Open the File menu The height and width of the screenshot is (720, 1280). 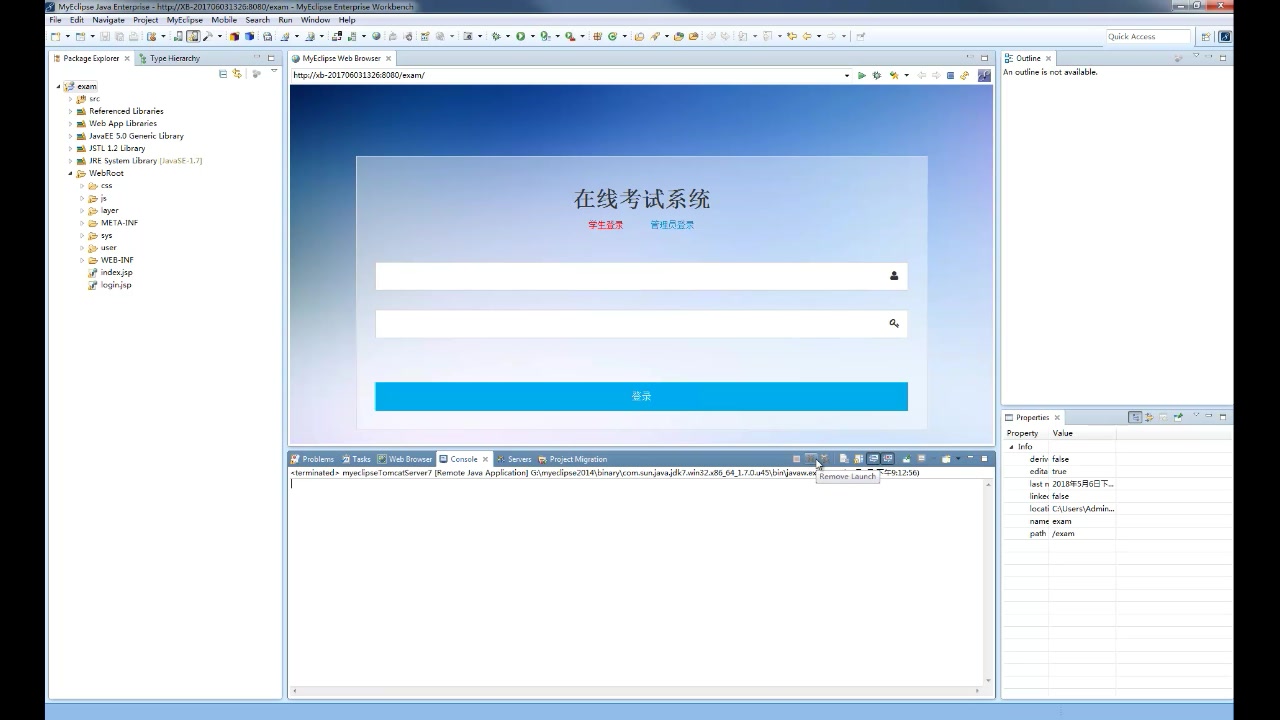pos(55,20)
